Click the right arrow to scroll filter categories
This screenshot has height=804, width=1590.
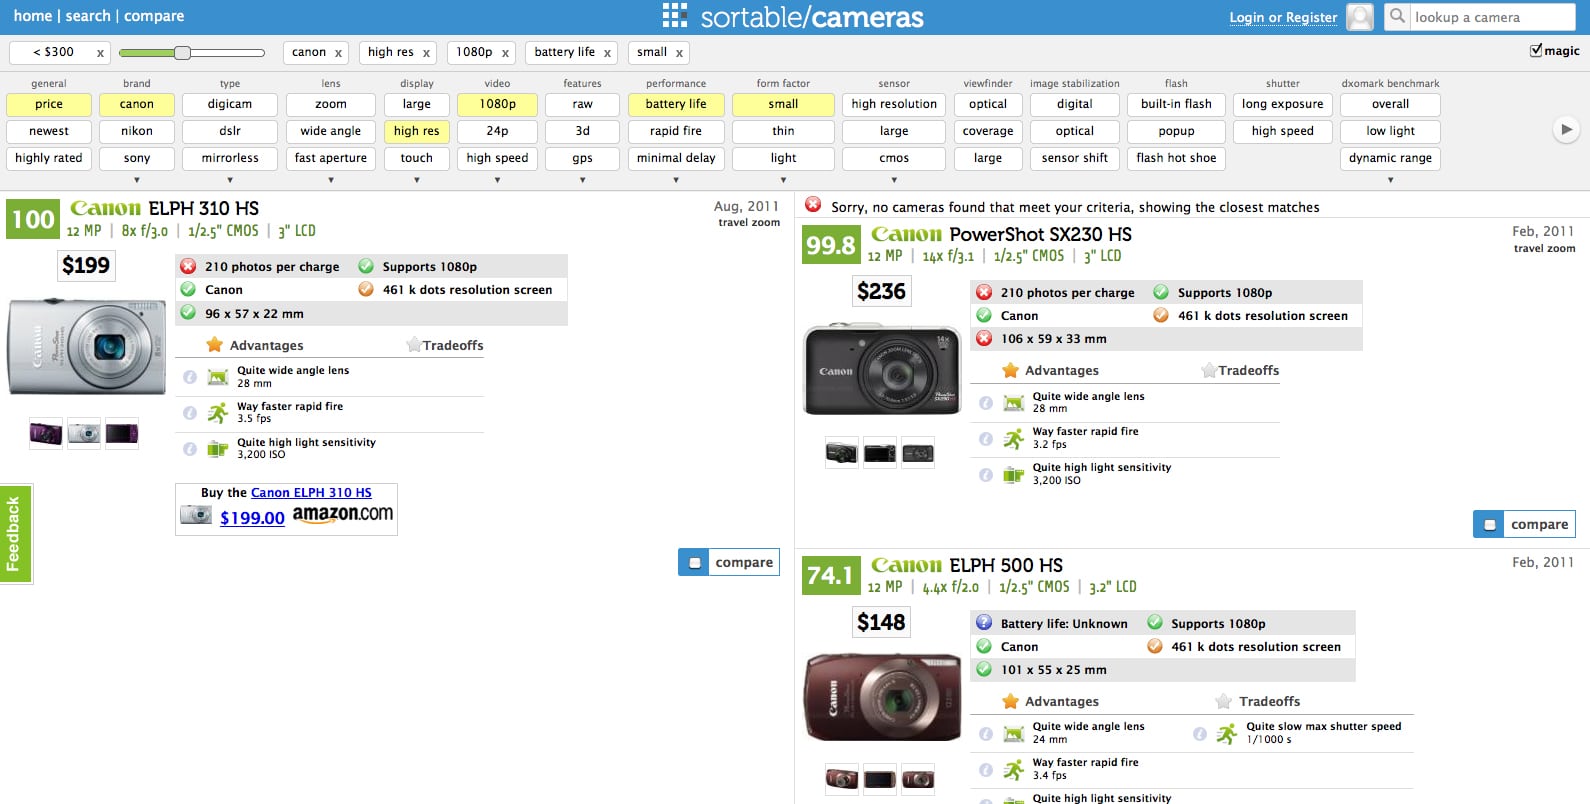[1565, 129]
